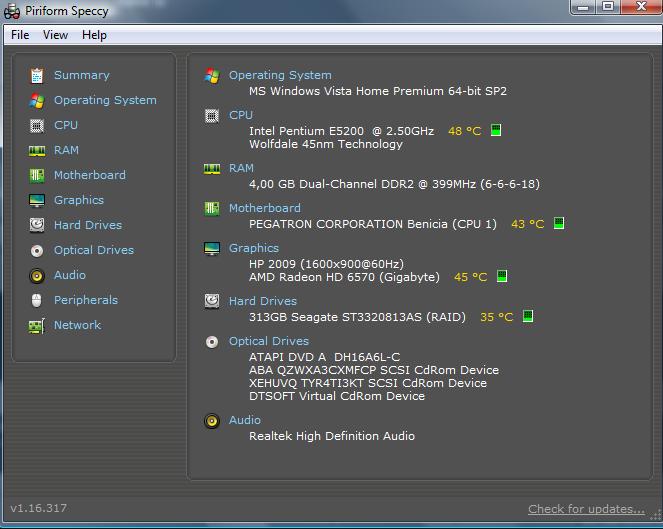The image size is (663, 529).
Task: Click text 'ATAPI DVD A DH16A6L-C'
Action: click(x=324, y=357)
